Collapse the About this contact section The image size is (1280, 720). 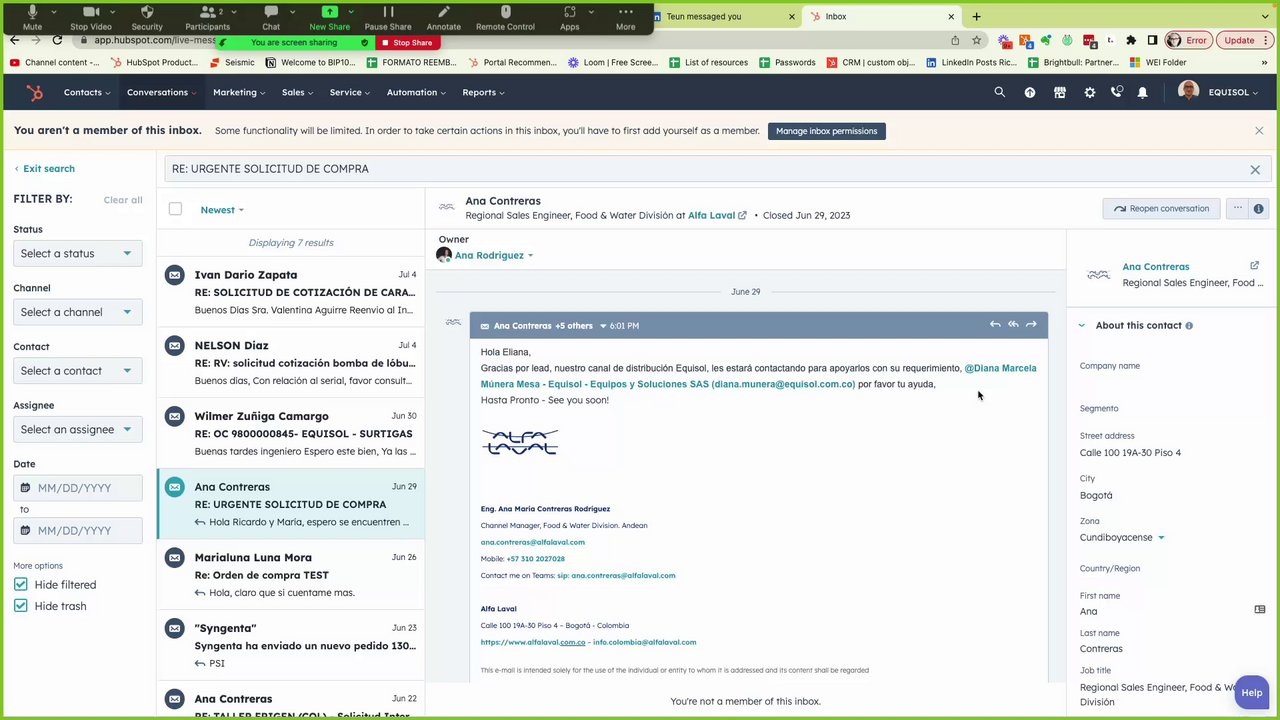point(1081,325)
